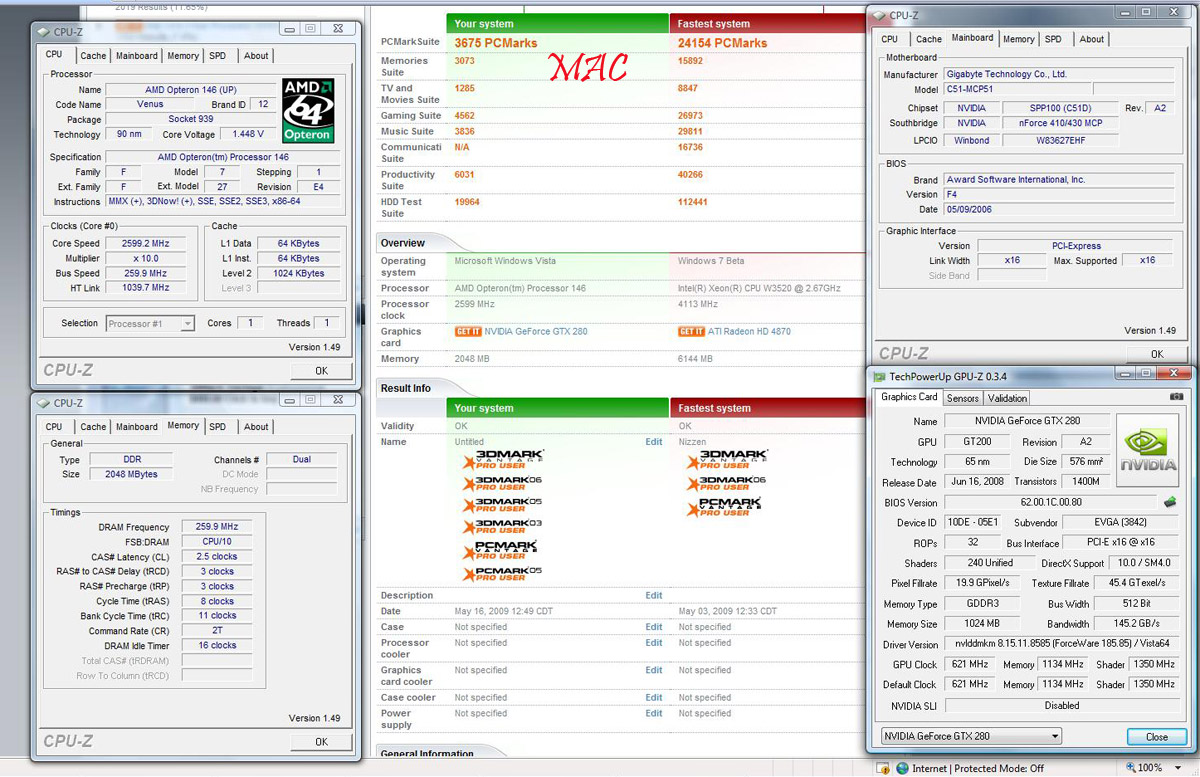Open the About tab in the CPU-Z Memory window
This screenshot has width=1200, height=777.
pyautogui.click(x=256, y=427)
